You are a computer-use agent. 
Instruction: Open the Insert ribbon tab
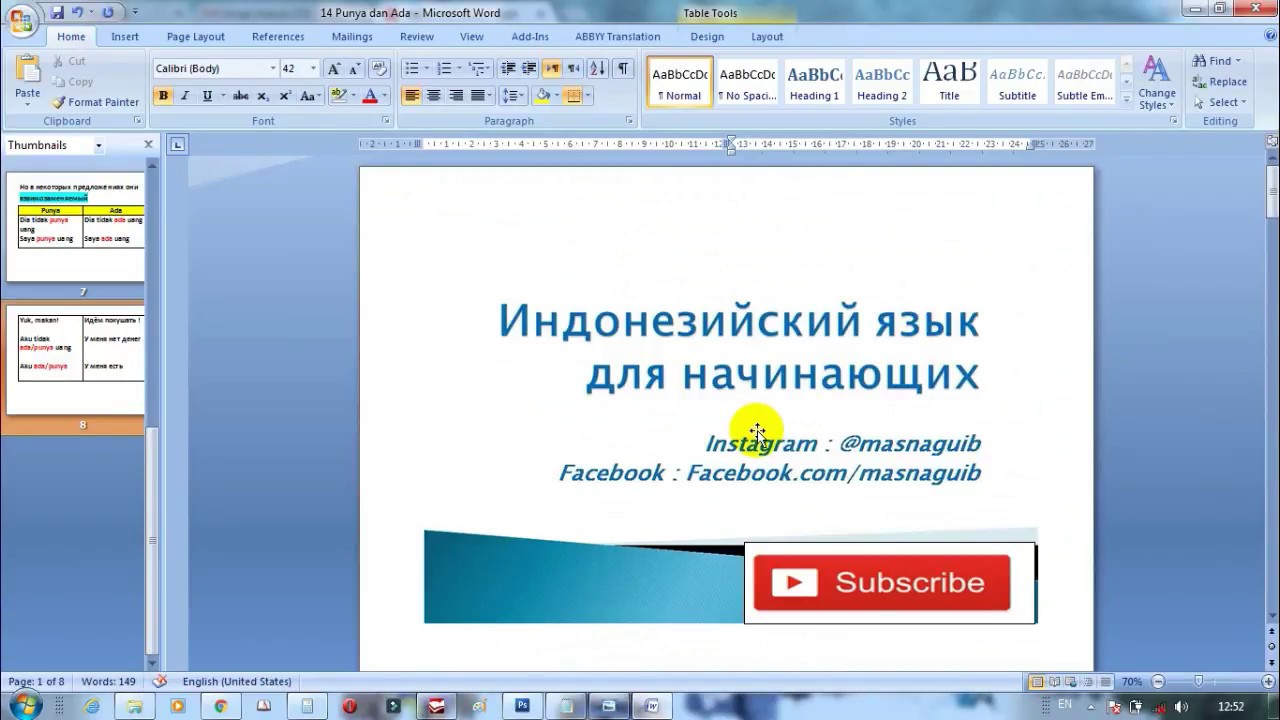125,37
